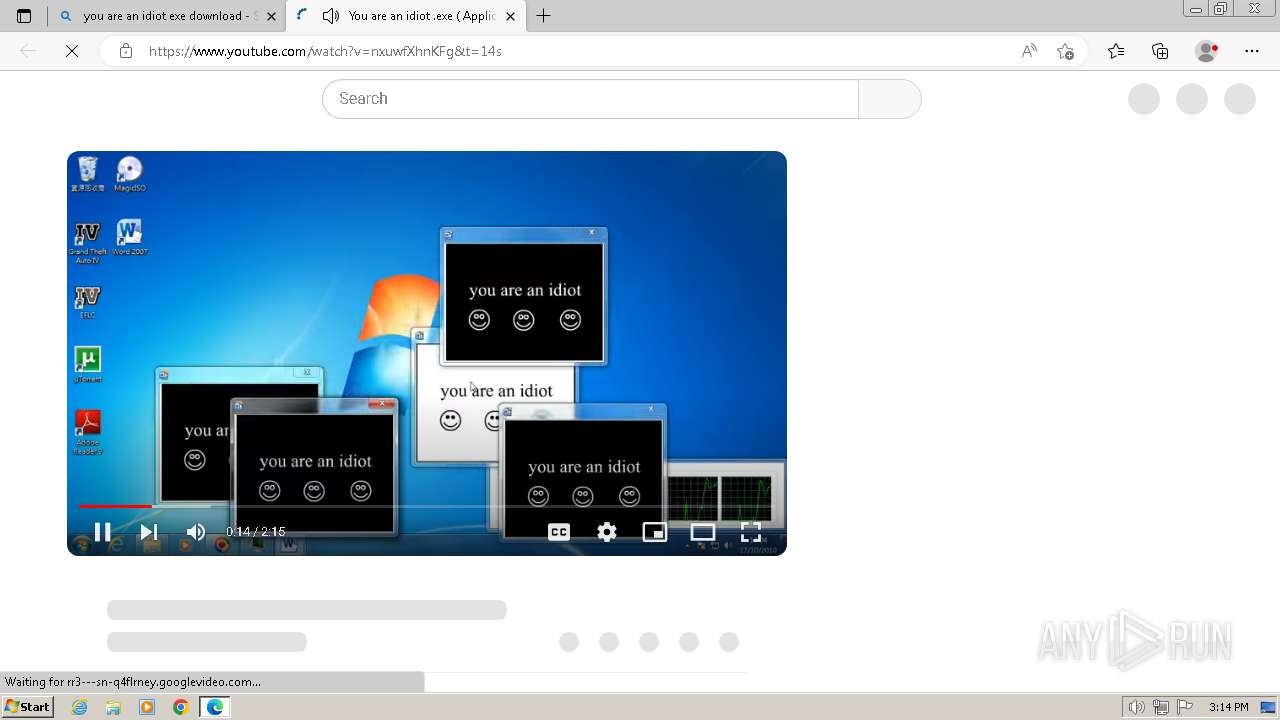
Task: Open network status tray icon
Action: pyautogui.click(x=1161, y=707)
